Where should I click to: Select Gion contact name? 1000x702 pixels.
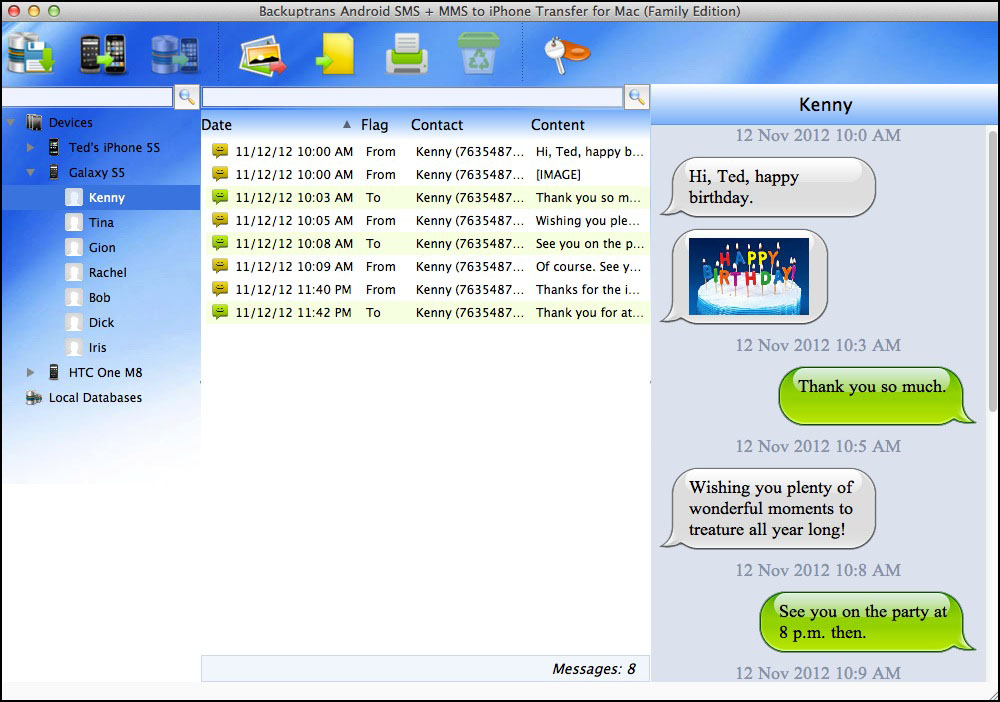102,247
